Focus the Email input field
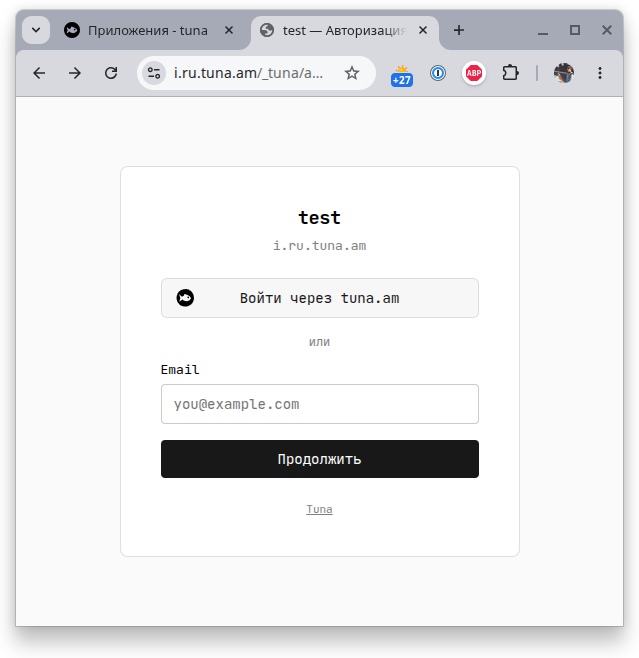The image size is (639, 658). pyautogui.click(x=320, y=404)
